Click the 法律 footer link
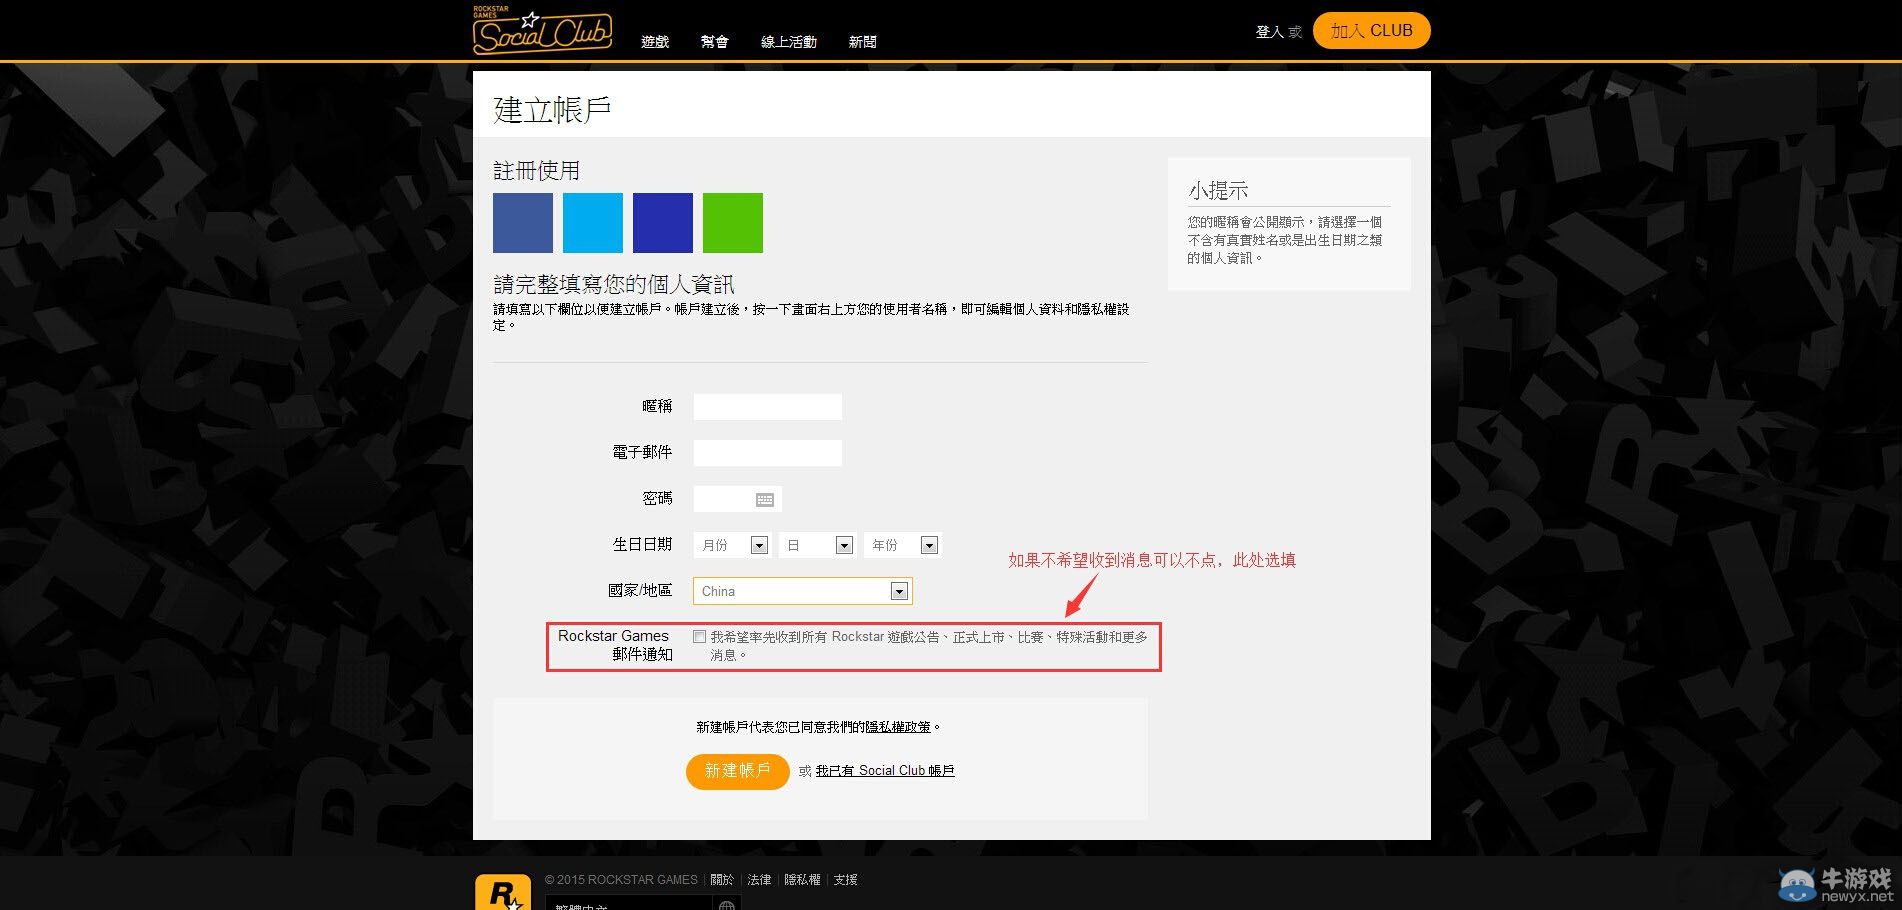 pyautogui.click(x=759, y=880)
